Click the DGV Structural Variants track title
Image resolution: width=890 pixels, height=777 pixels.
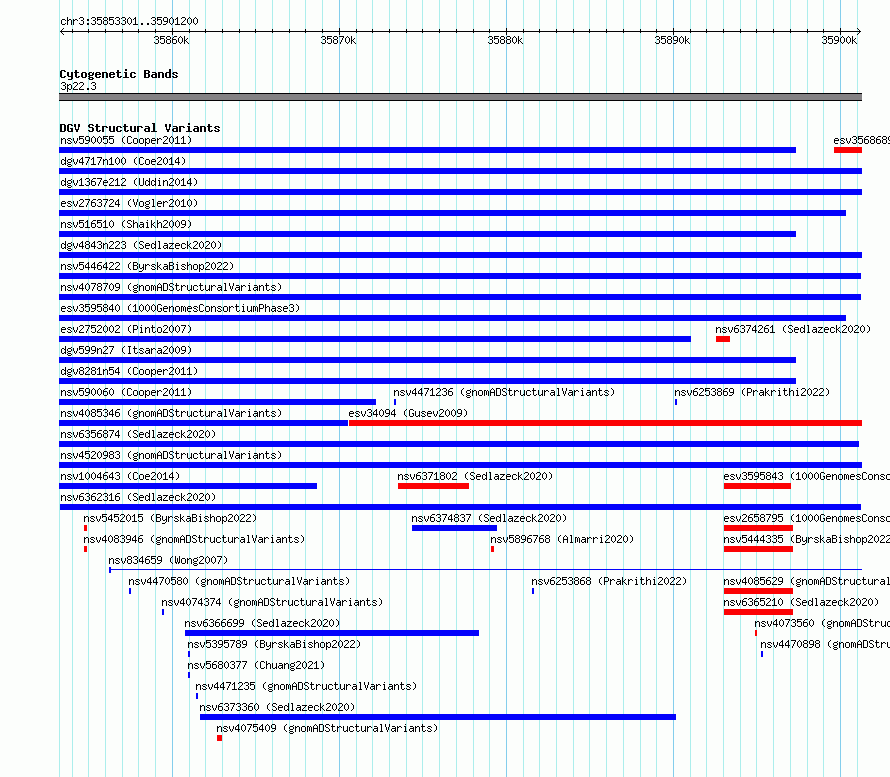pyautogui.click(x=140, y=128)
